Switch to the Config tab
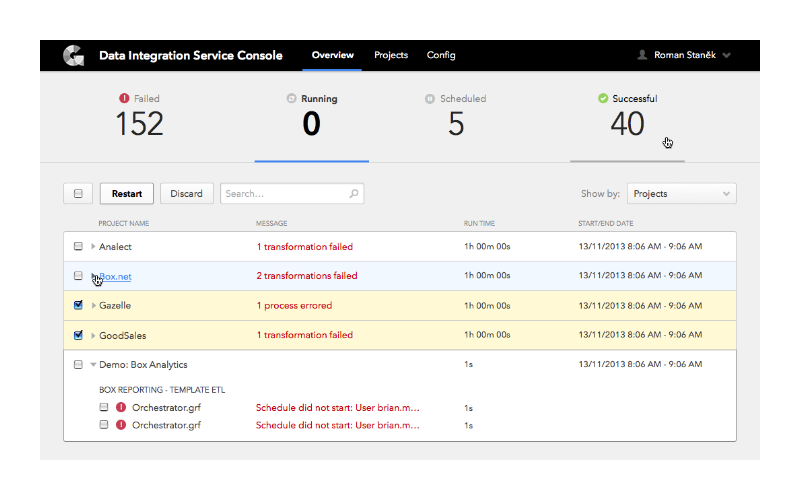Screen dimensions: 800x500 tap(441, 55)
